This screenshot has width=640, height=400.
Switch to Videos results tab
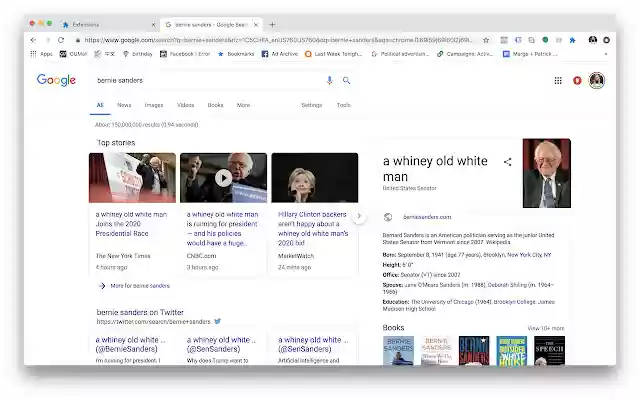pyautogui.click(x=185, y=105)
